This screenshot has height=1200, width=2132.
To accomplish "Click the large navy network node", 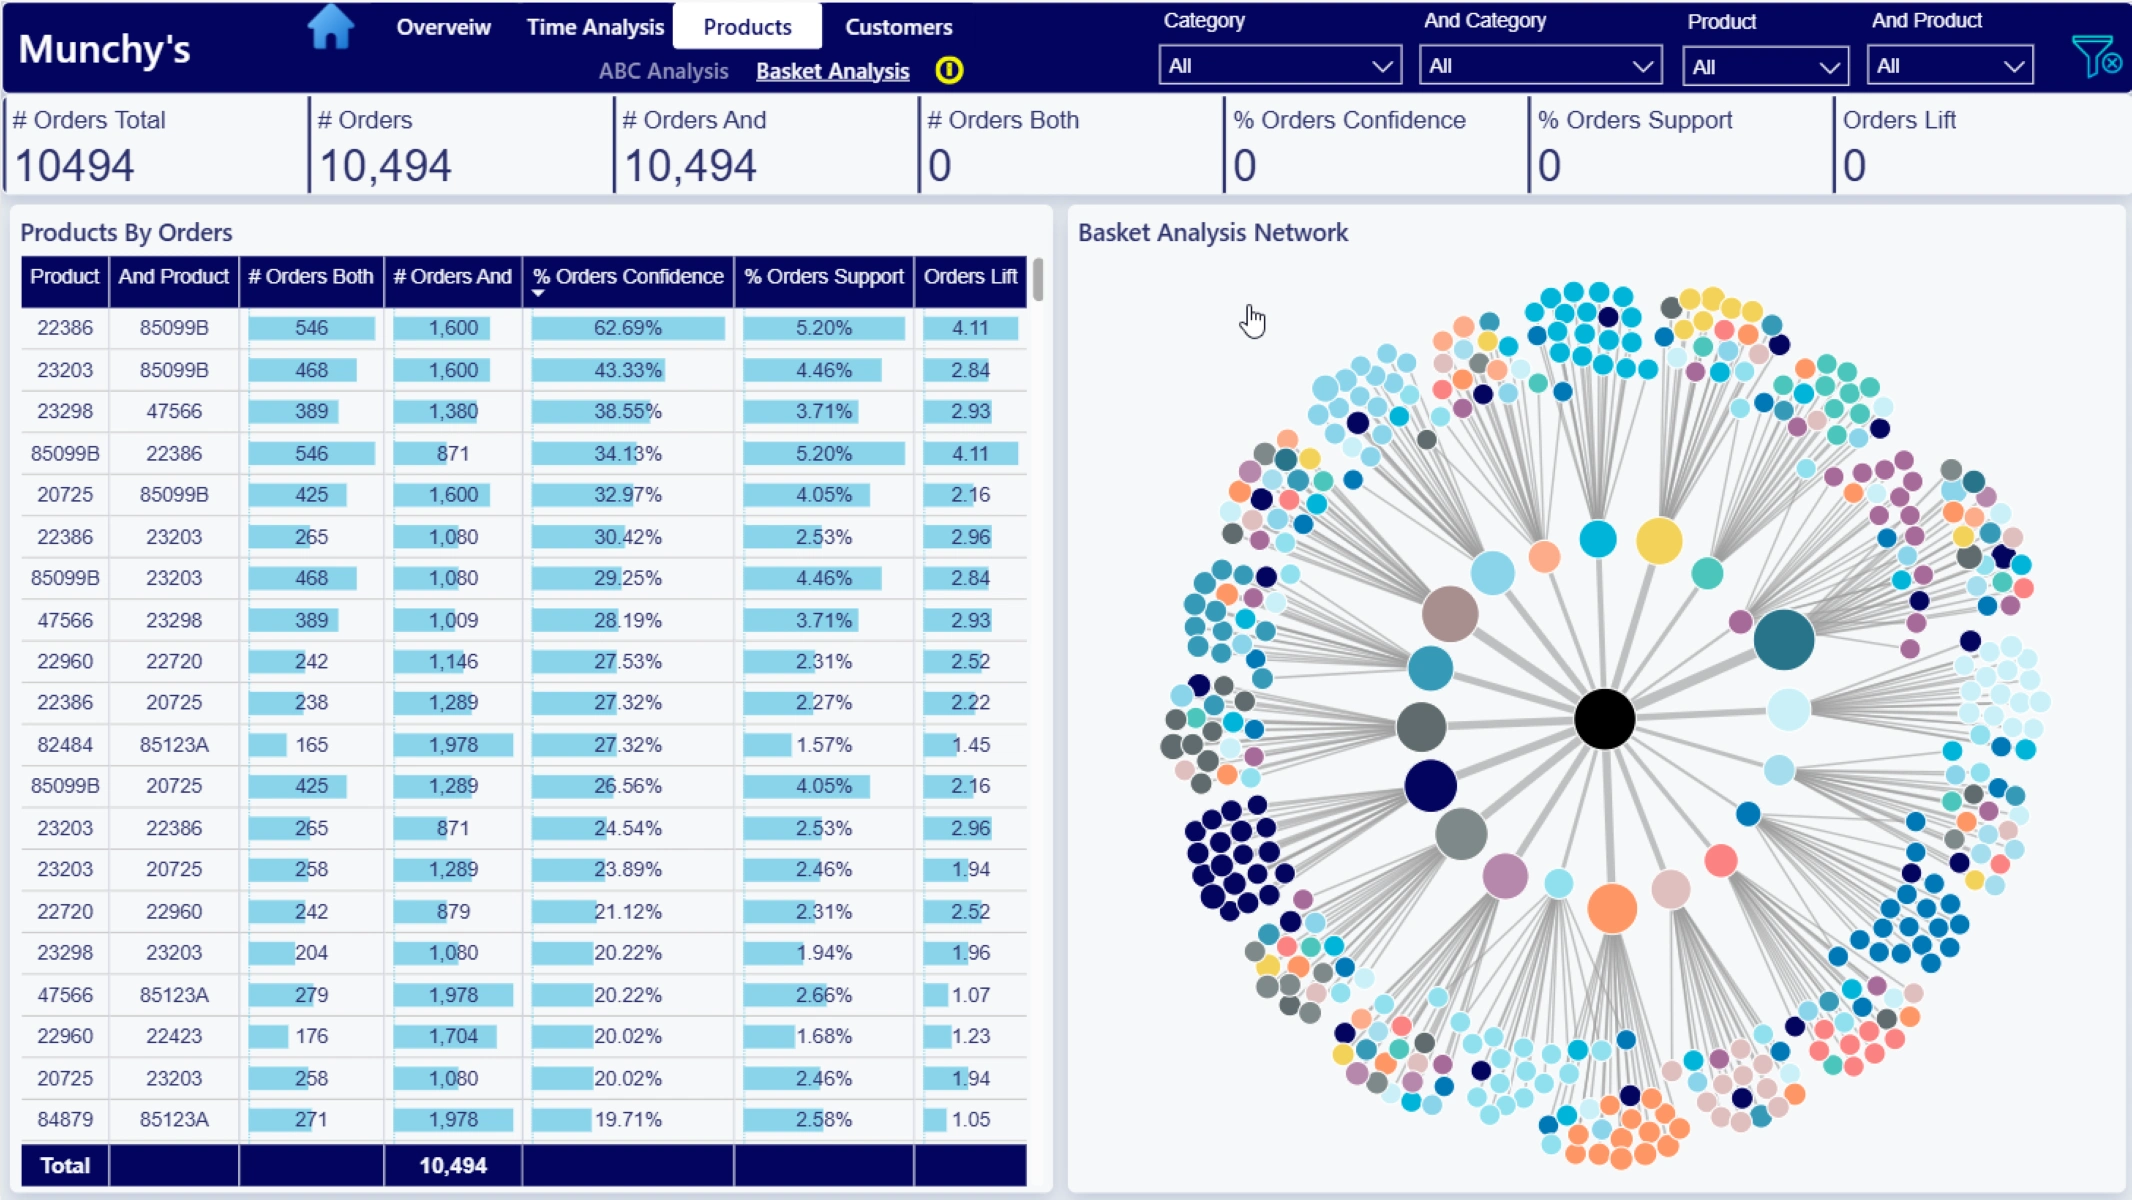I will pos(1430,785).
